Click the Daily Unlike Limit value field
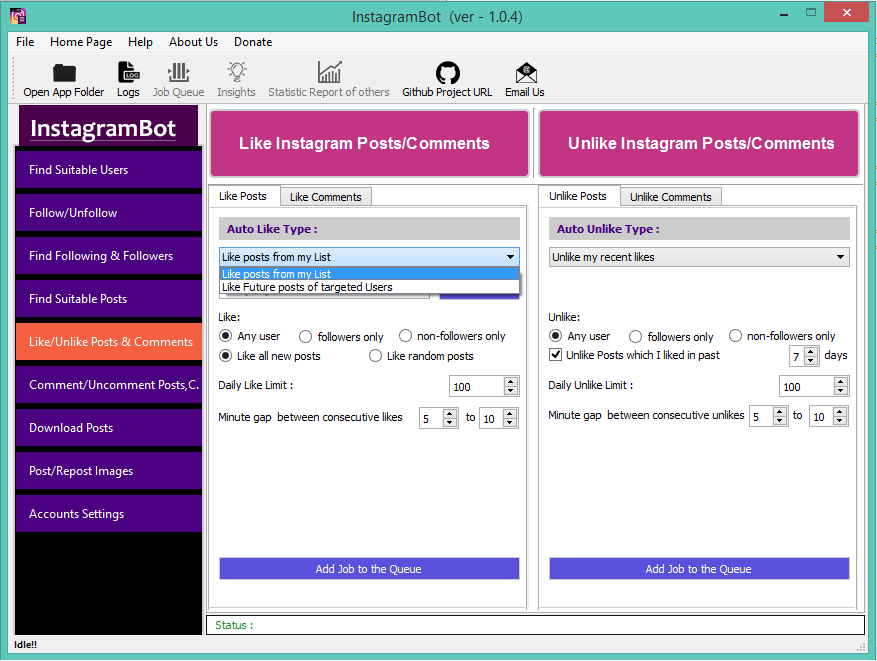The height and width of the screenshot is (661, 877). (x=806, y=386)
